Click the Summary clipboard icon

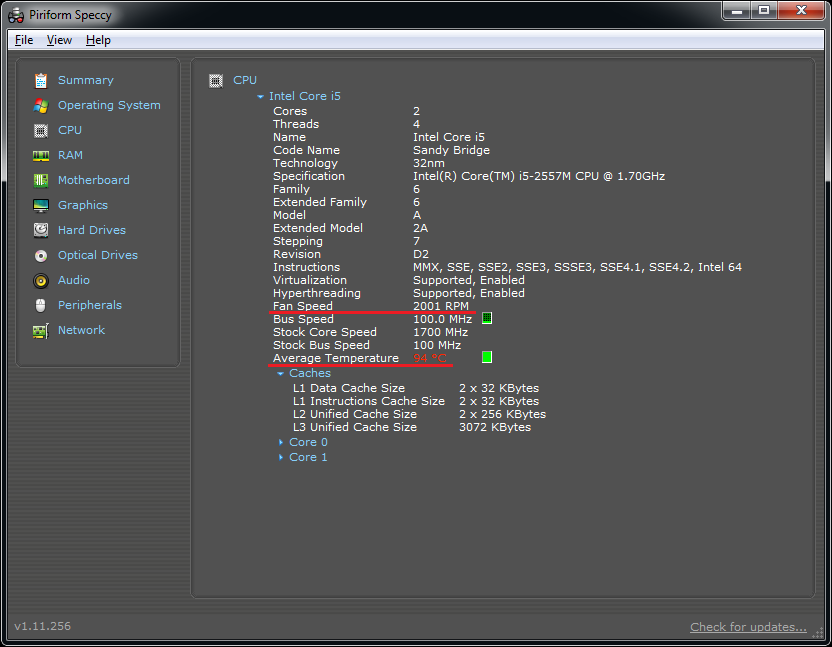pyautogui.click(x=41, y=81)
